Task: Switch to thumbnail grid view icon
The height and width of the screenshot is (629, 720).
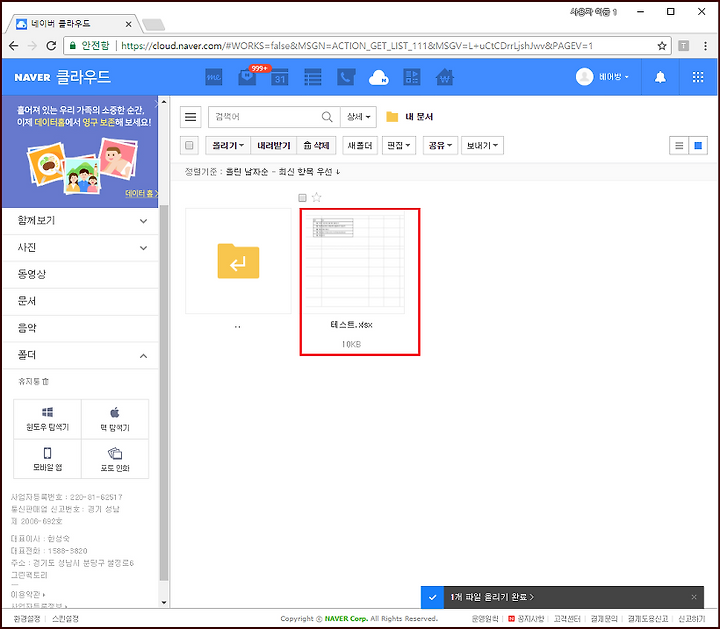Action: 698,146
